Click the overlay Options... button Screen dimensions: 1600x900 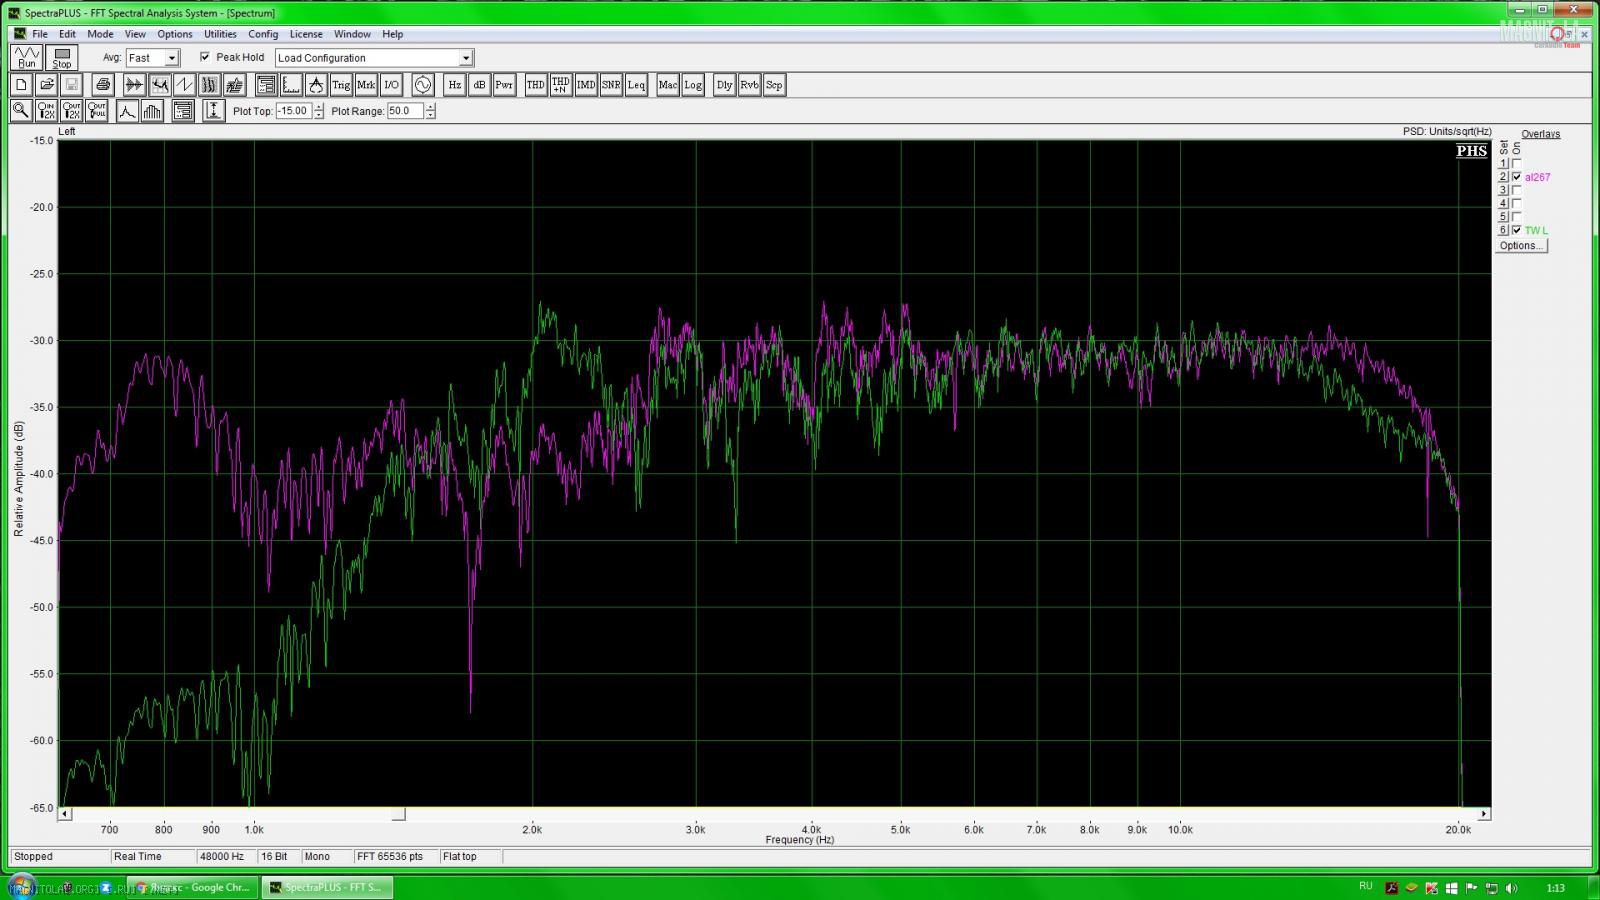click(1520, 246)
